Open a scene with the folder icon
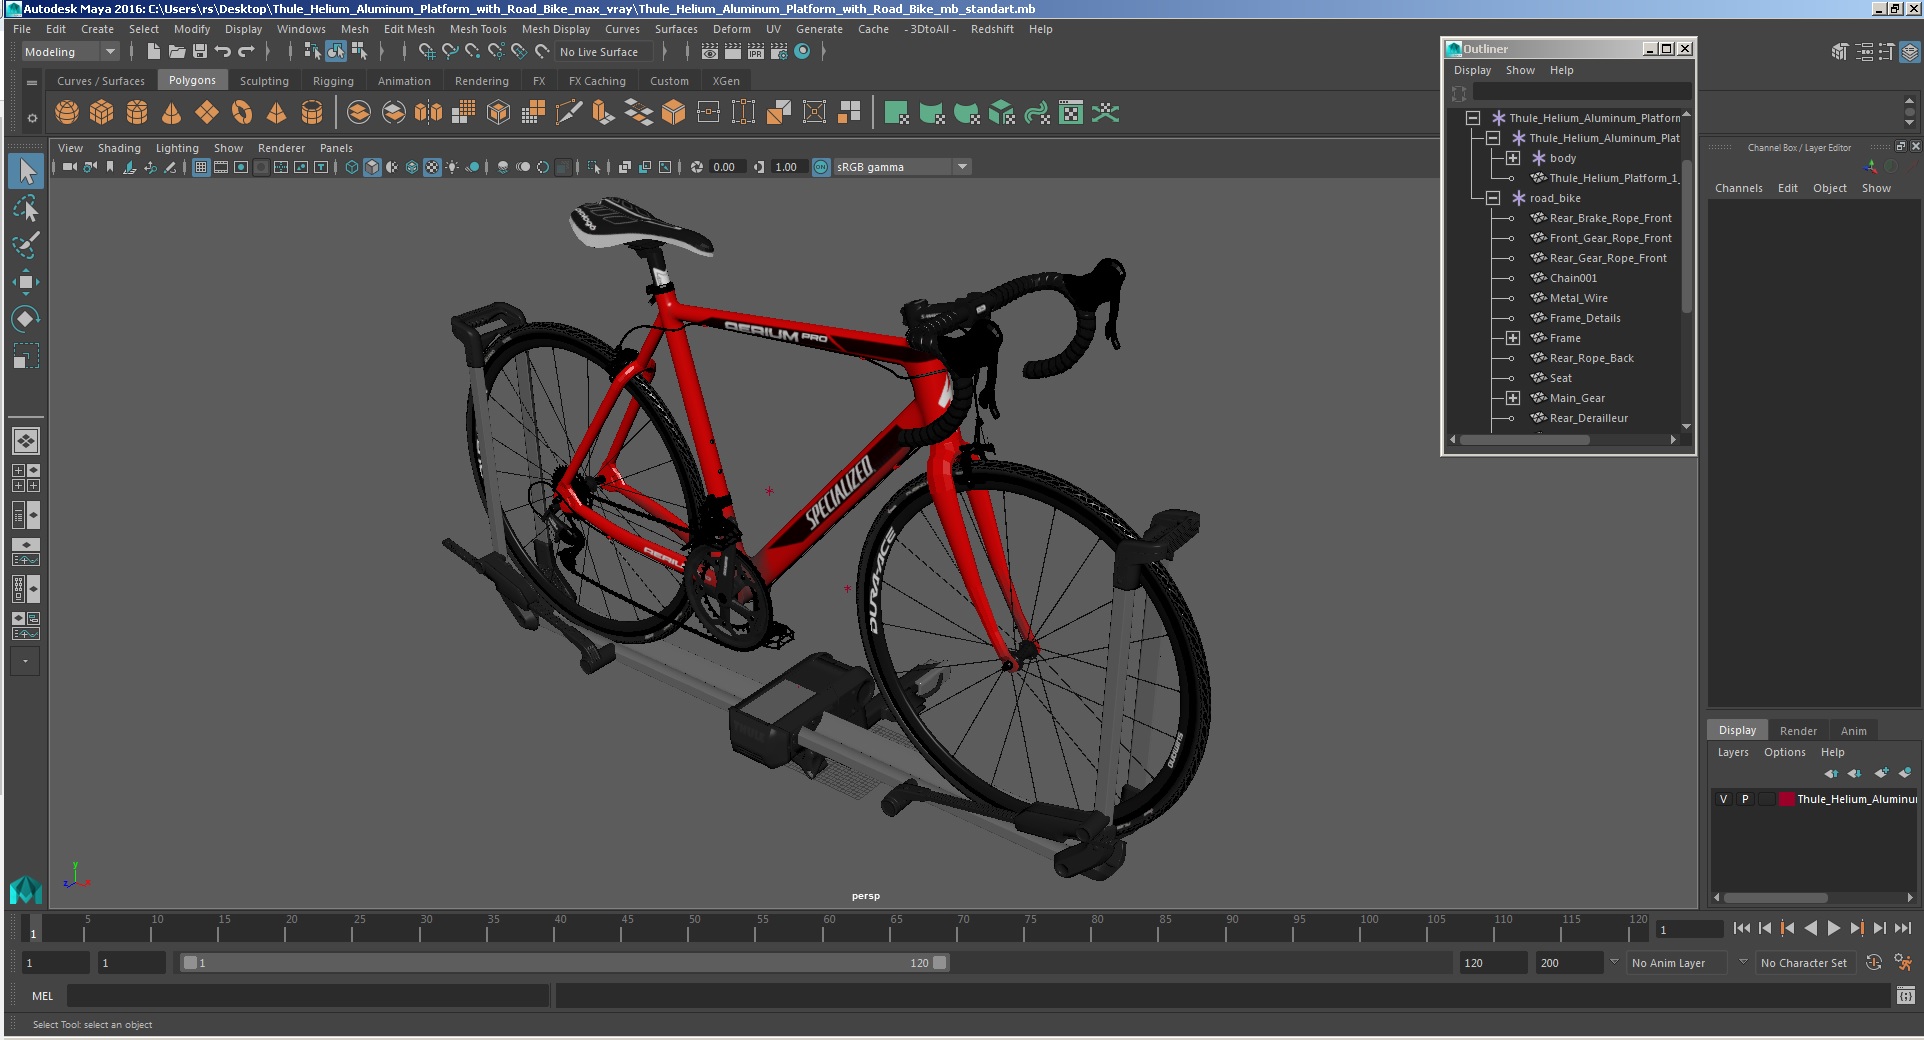This screenshot has width=1924, height=1040. (x=177, y=52)
